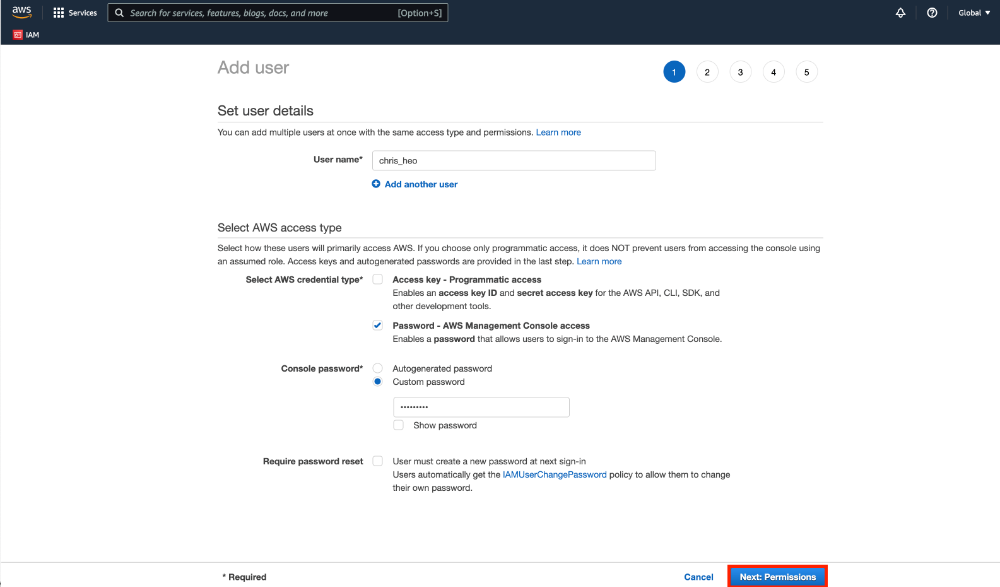Uncheck Password AWS Management Console access

click(x=378, y=325)
